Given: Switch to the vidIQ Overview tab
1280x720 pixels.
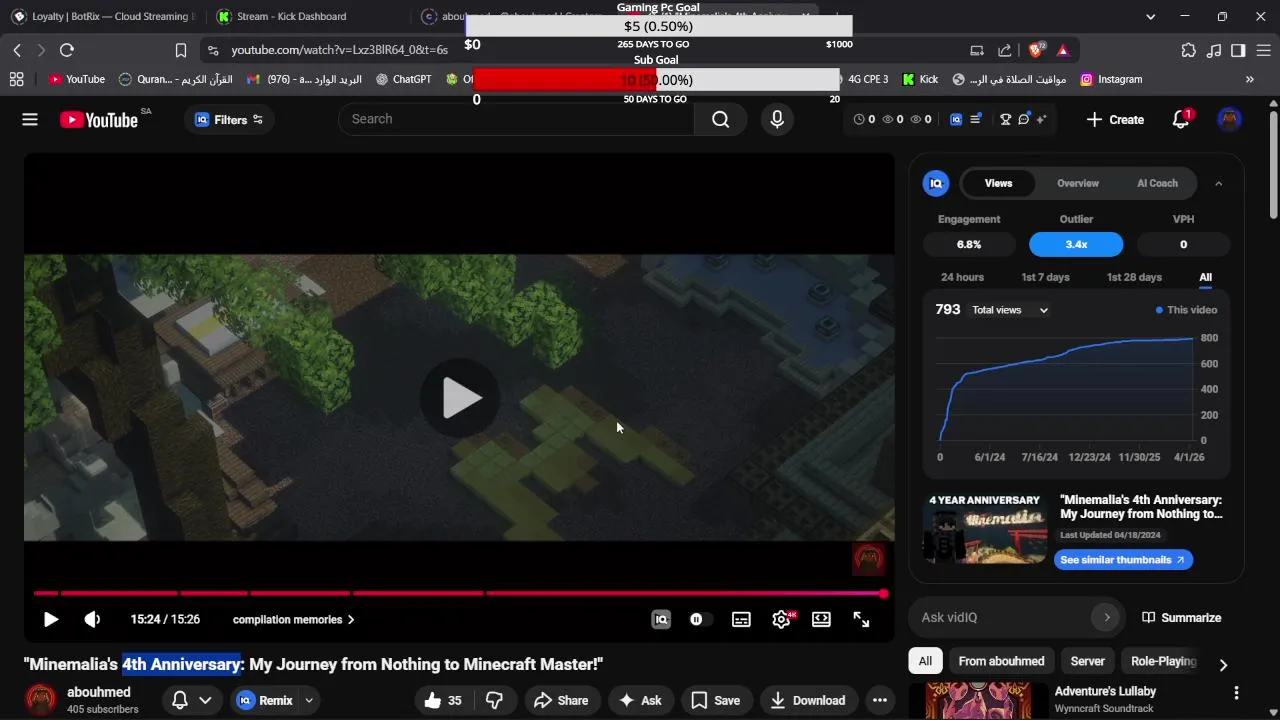Looking at the screenshot, I should pyautogui.click(x=1078, y=183).
